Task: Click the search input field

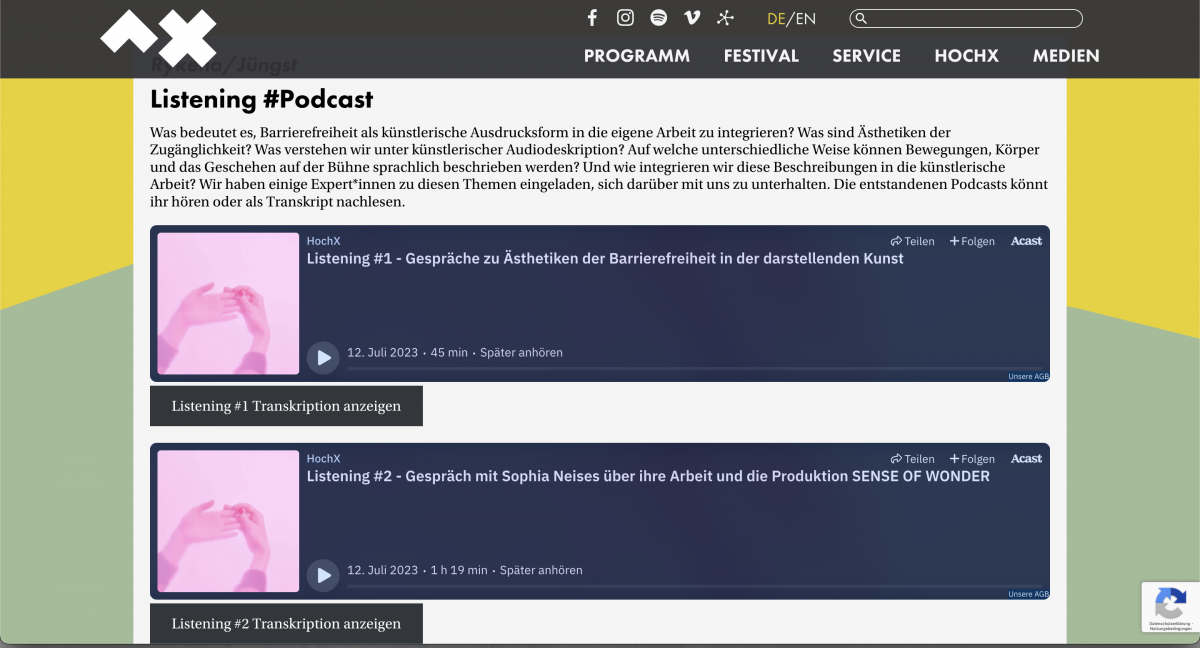Action: click(972, 18)
